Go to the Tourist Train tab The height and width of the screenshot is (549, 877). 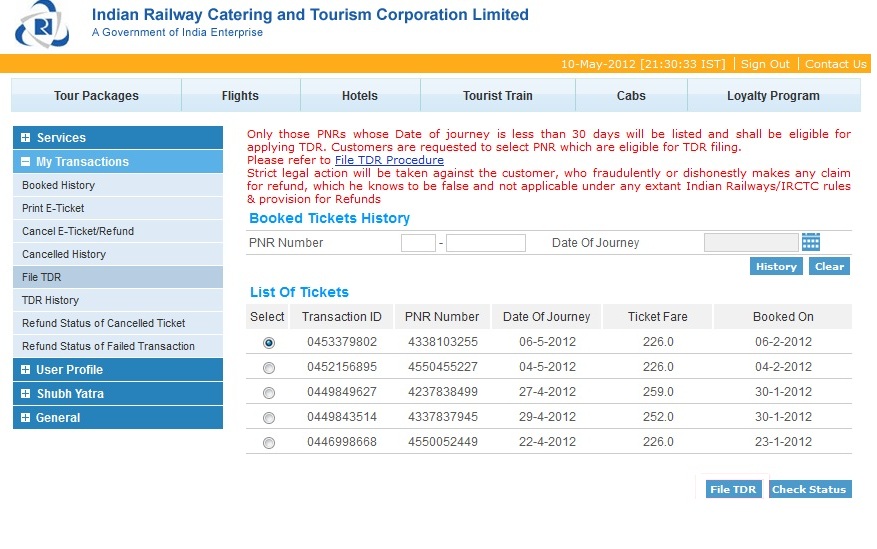coord(497,96)
